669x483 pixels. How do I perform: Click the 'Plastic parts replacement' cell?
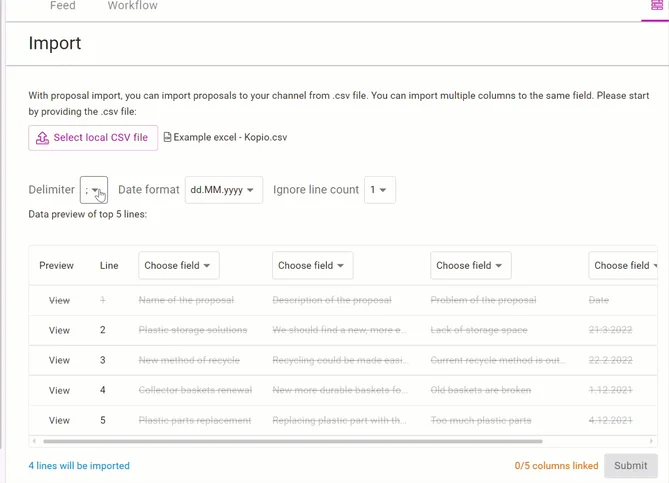(x=195, y=420)
